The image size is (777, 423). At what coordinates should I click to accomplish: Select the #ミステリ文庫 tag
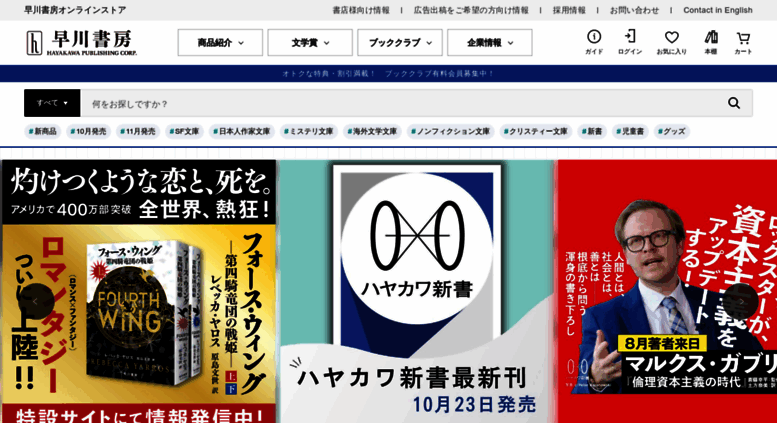(x=308, y=131)
